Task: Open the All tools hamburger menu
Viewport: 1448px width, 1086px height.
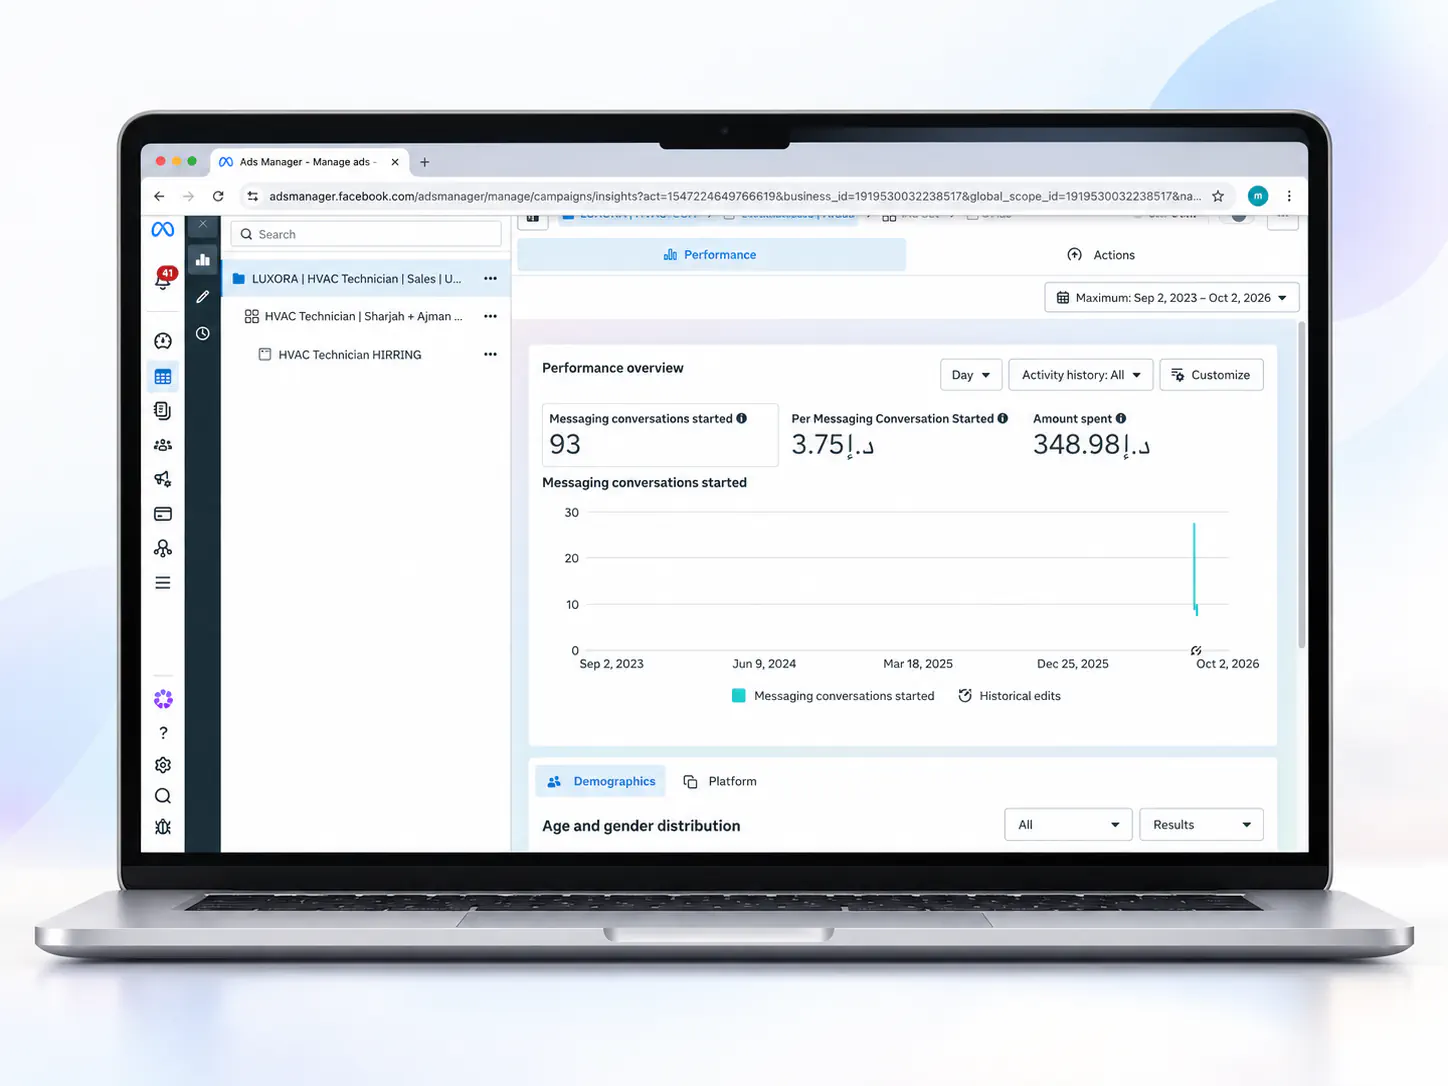Action: click(163, 583)
